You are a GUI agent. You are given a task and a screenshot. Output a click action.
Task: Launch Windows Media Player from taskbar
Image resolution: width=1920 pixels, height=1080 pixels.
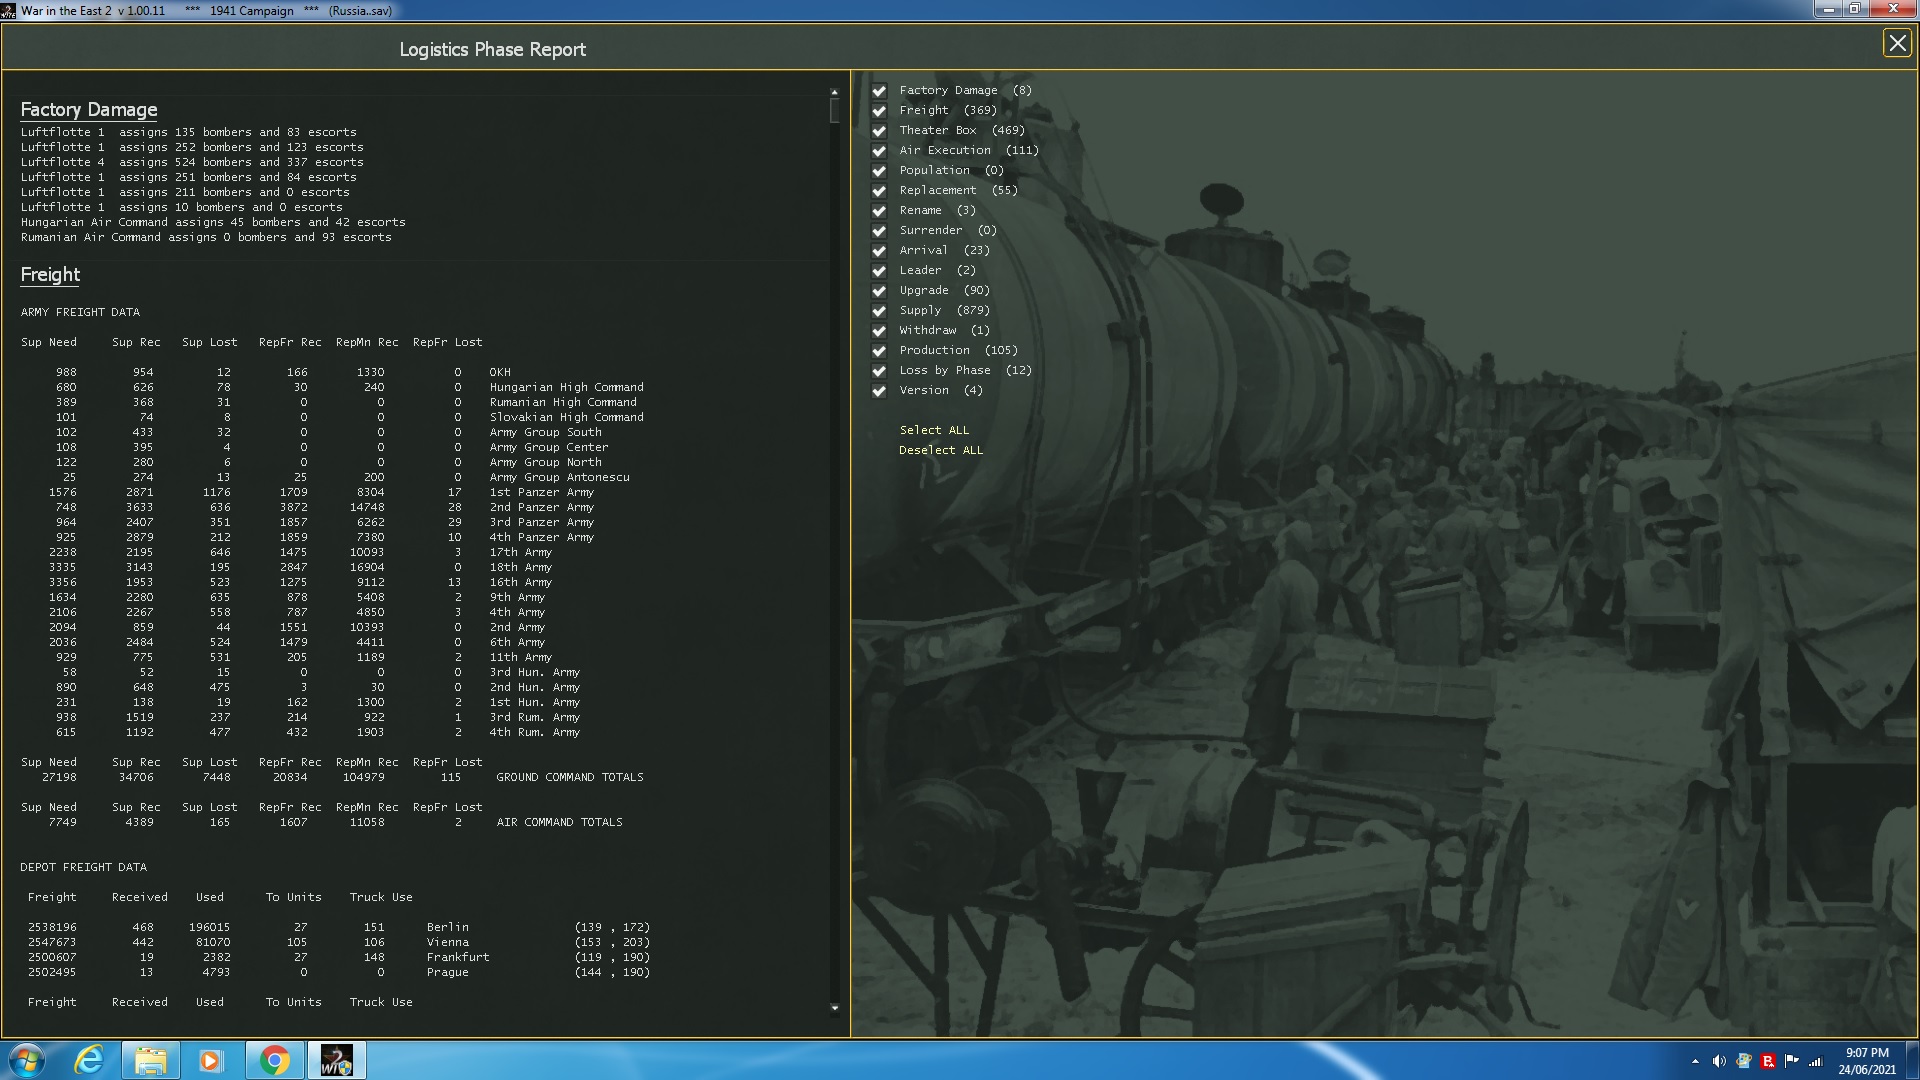point(210,1060)
